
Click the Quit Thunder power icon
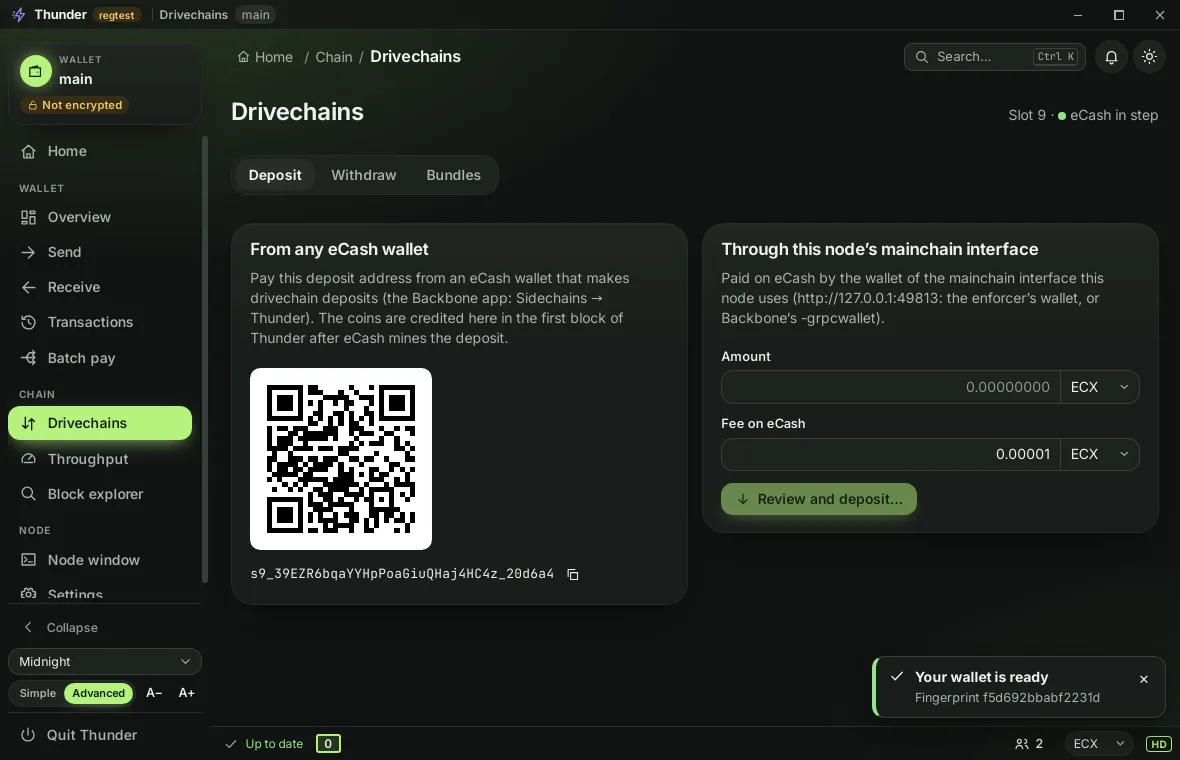28,735
